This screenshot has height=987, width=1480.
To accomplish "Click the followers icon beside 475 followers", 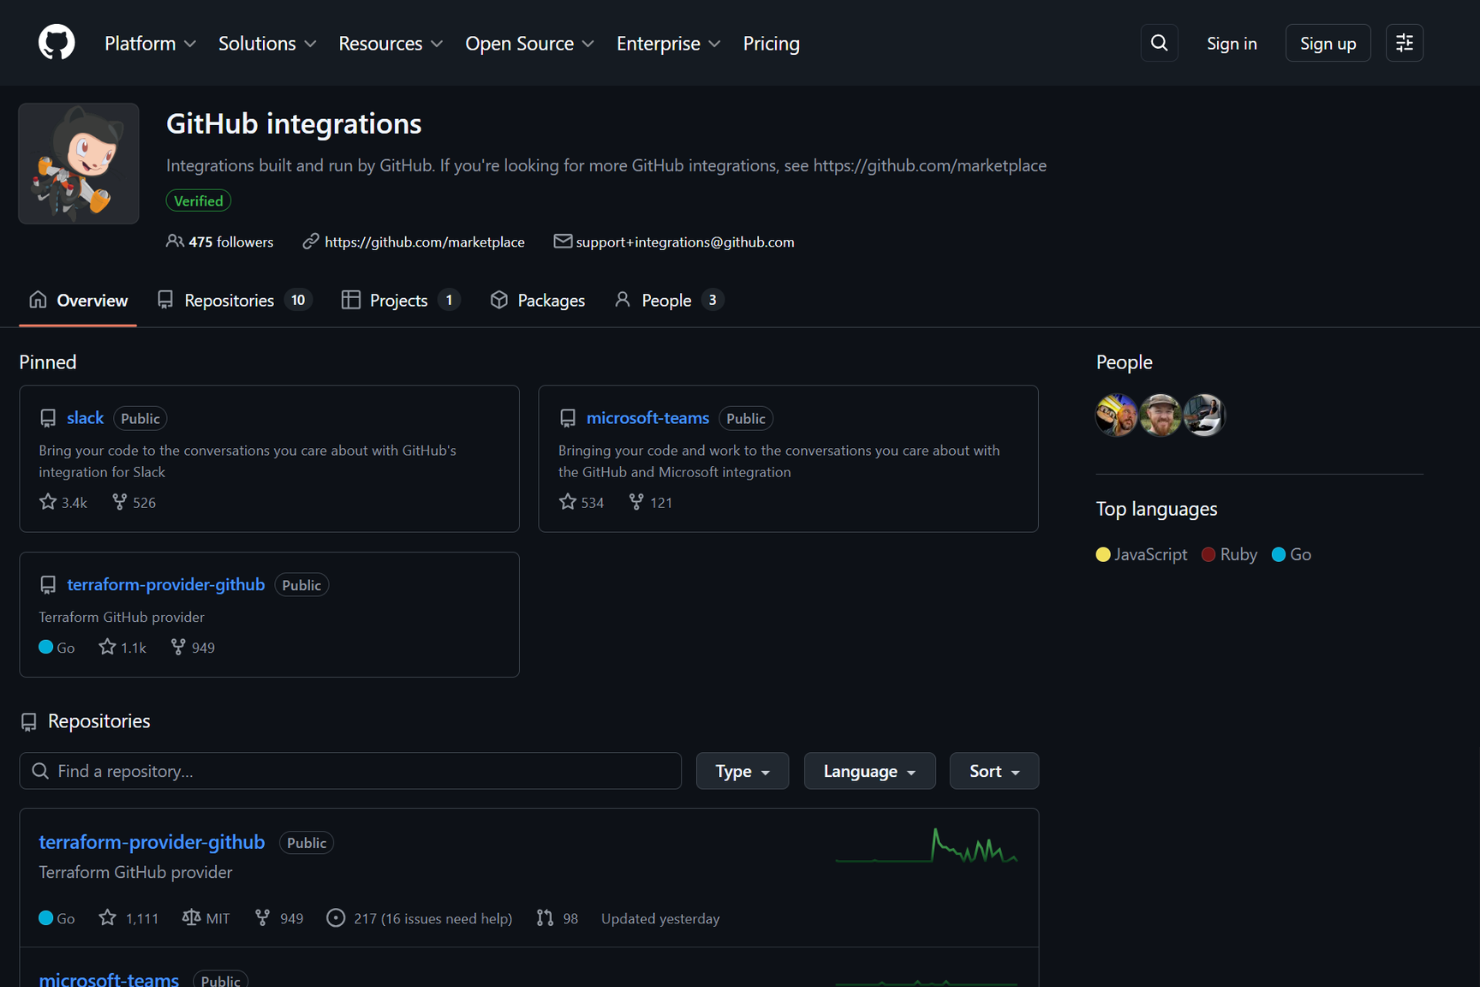I will [176, 241].
